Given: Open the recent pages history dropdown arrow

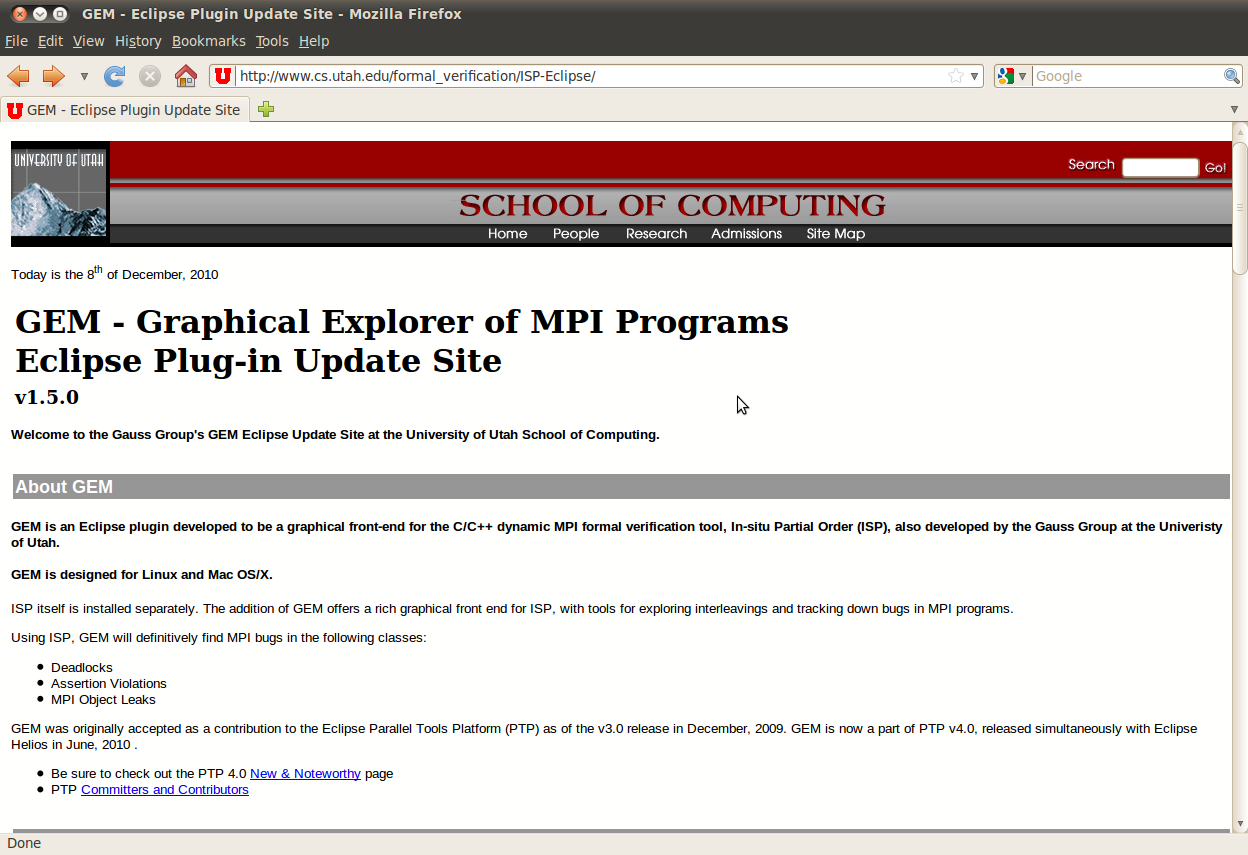Looking at the screenshot, I should (x=84, y=76).
